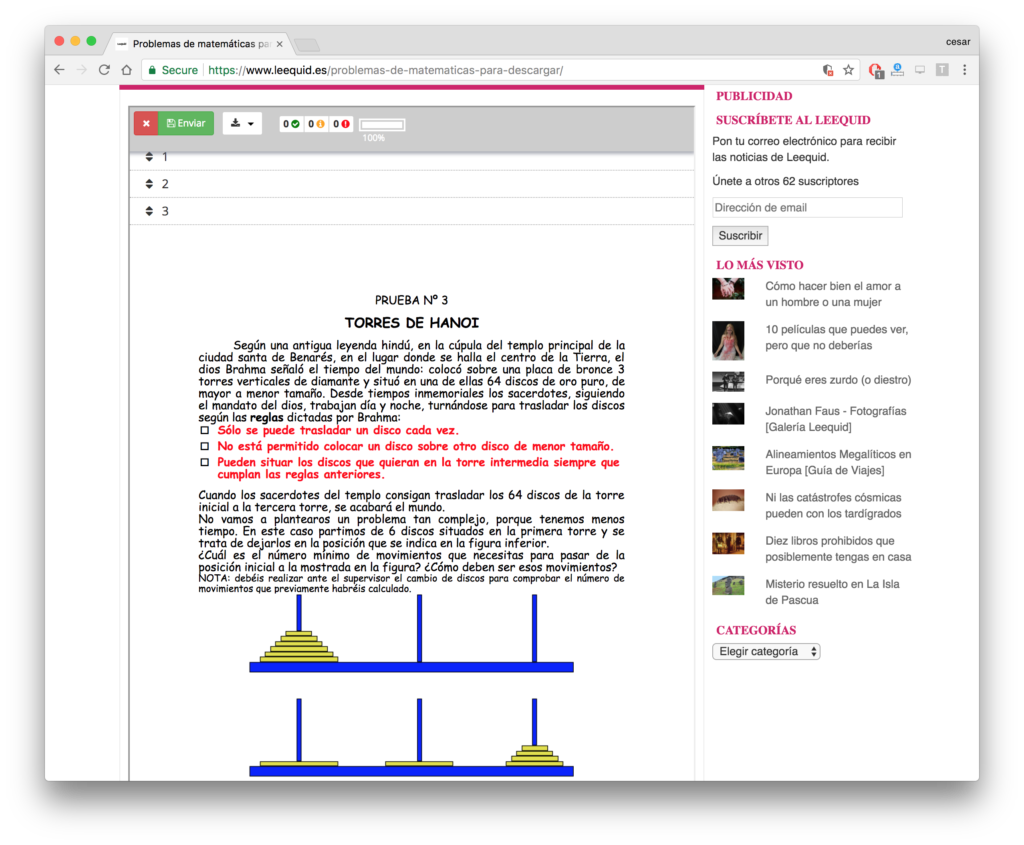Click the red X cancel button
The width and height of the screenshot is (1024, 845).
(146, 124)
